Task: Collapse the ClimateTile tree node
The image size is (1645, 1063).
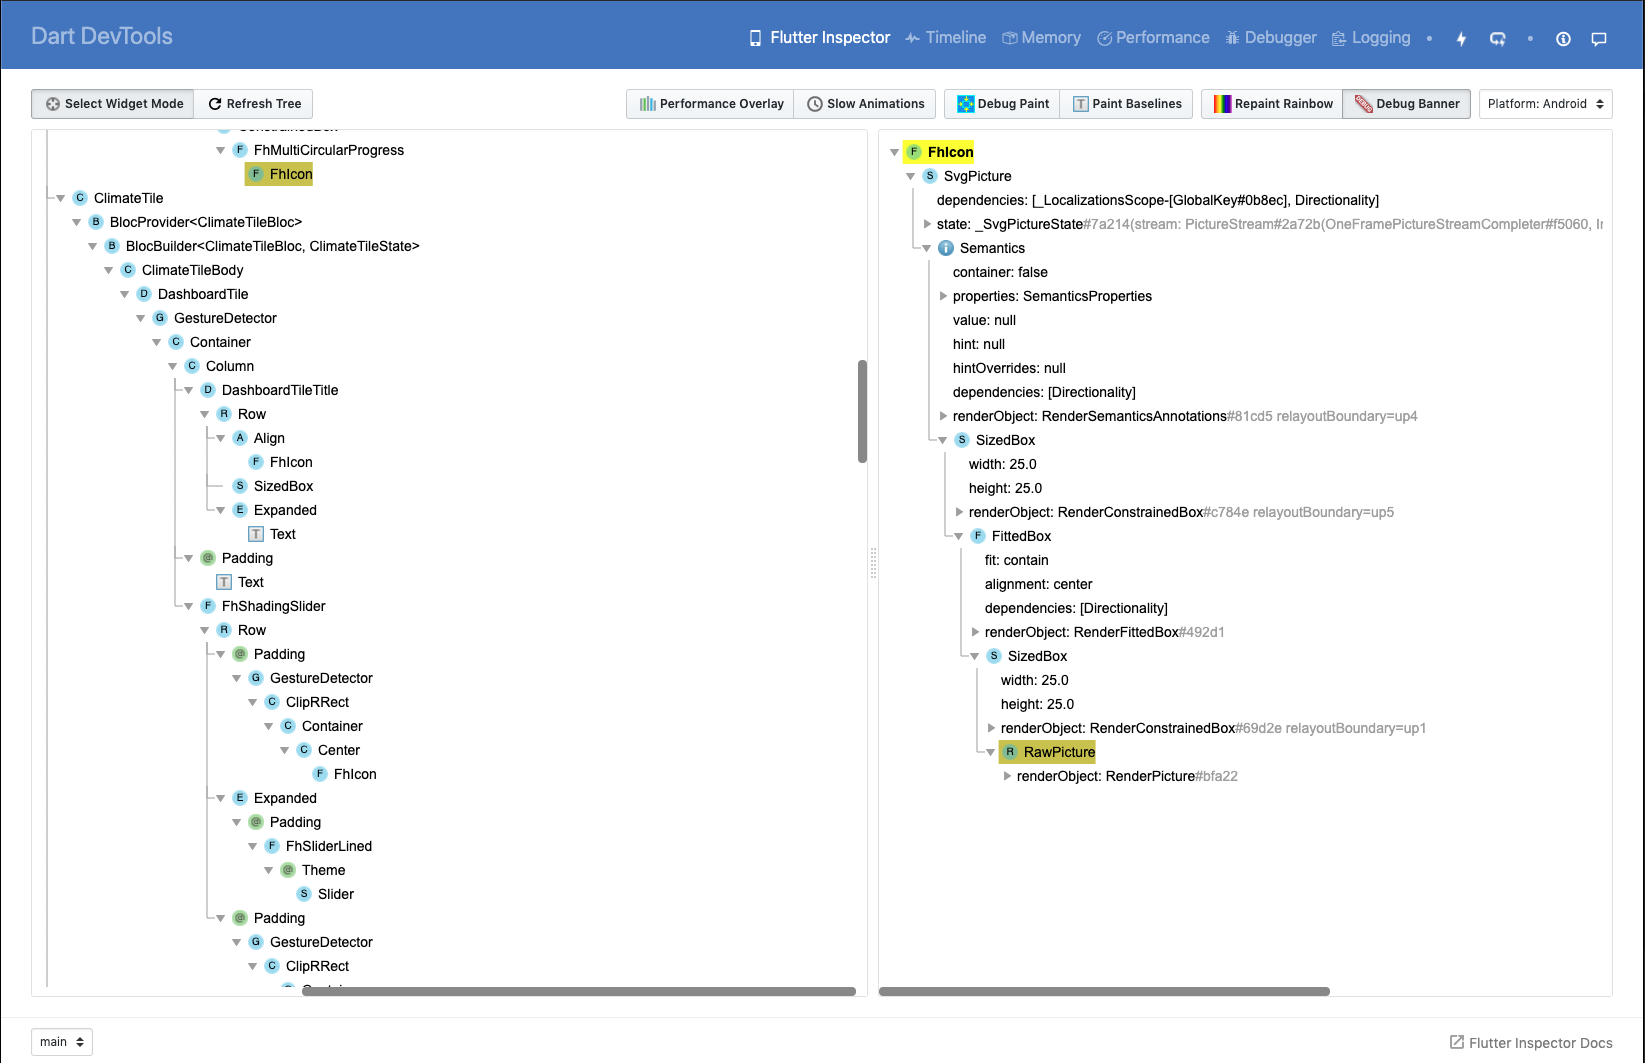Action: (x=61, y=198)
